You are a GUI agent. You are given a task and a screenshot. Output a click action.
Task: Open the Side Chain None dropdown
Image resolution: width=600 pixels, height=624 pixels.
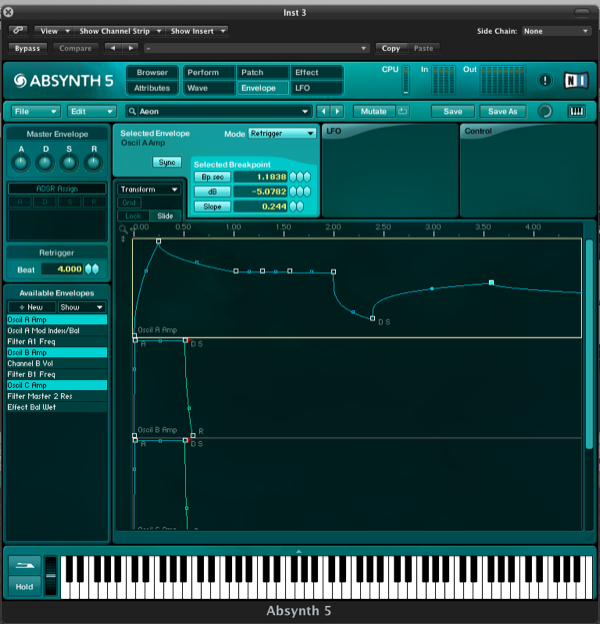(555, 31)
